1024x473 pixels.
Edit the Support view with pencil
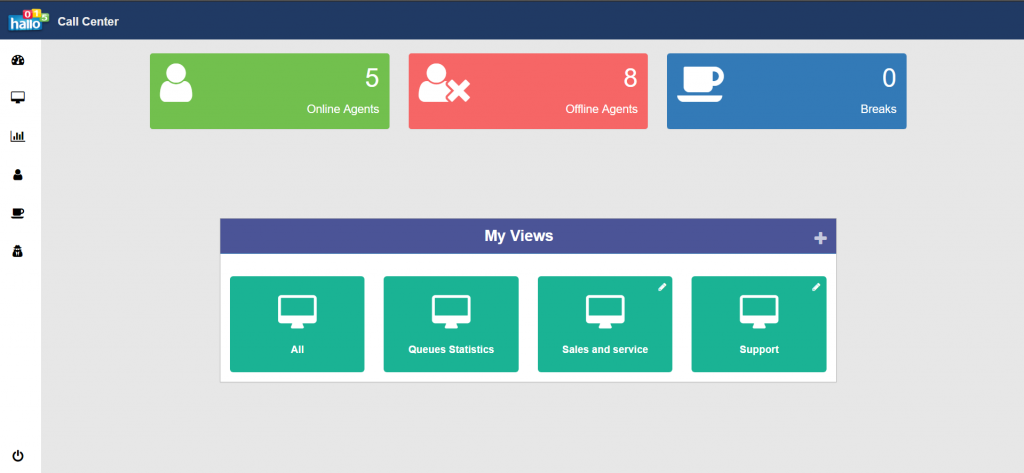tap(816, 287)
